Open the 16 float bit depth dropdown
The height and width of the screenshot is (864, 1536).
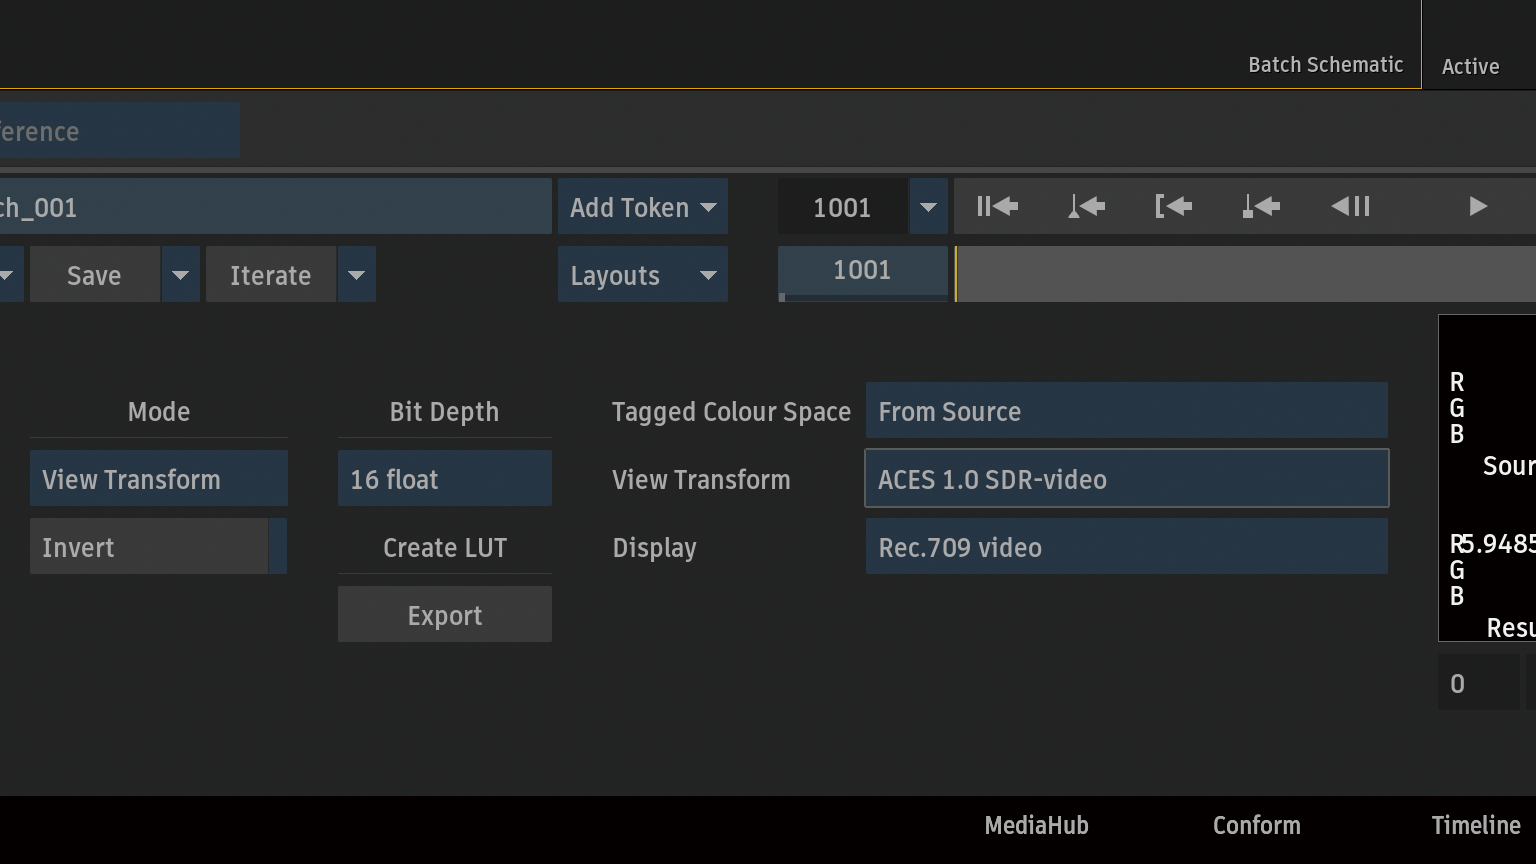click(x=445, y=479)
